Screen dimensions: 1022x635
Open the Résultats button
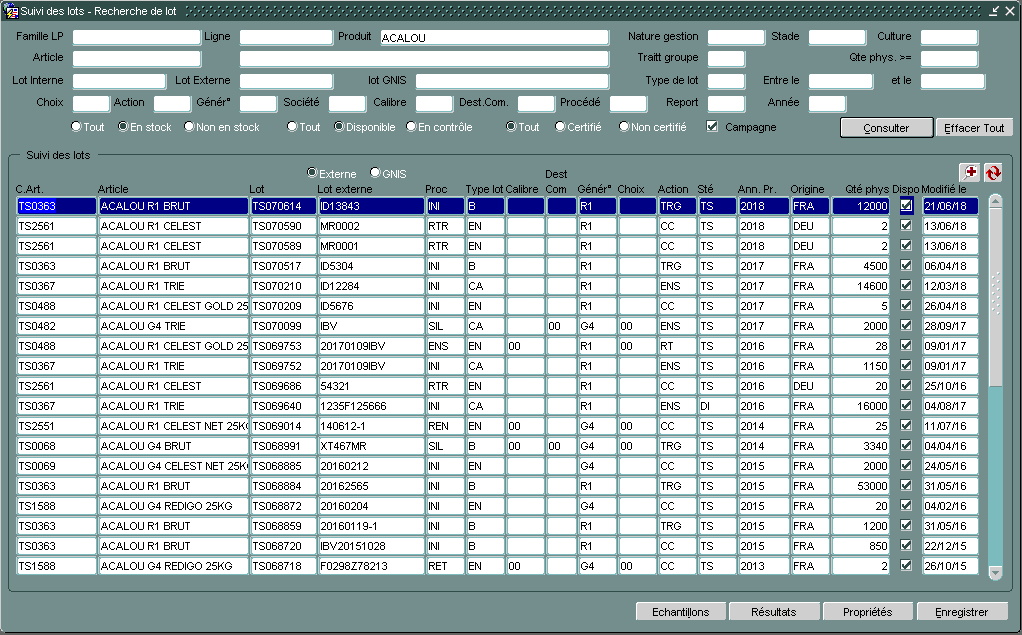[774, 612]
